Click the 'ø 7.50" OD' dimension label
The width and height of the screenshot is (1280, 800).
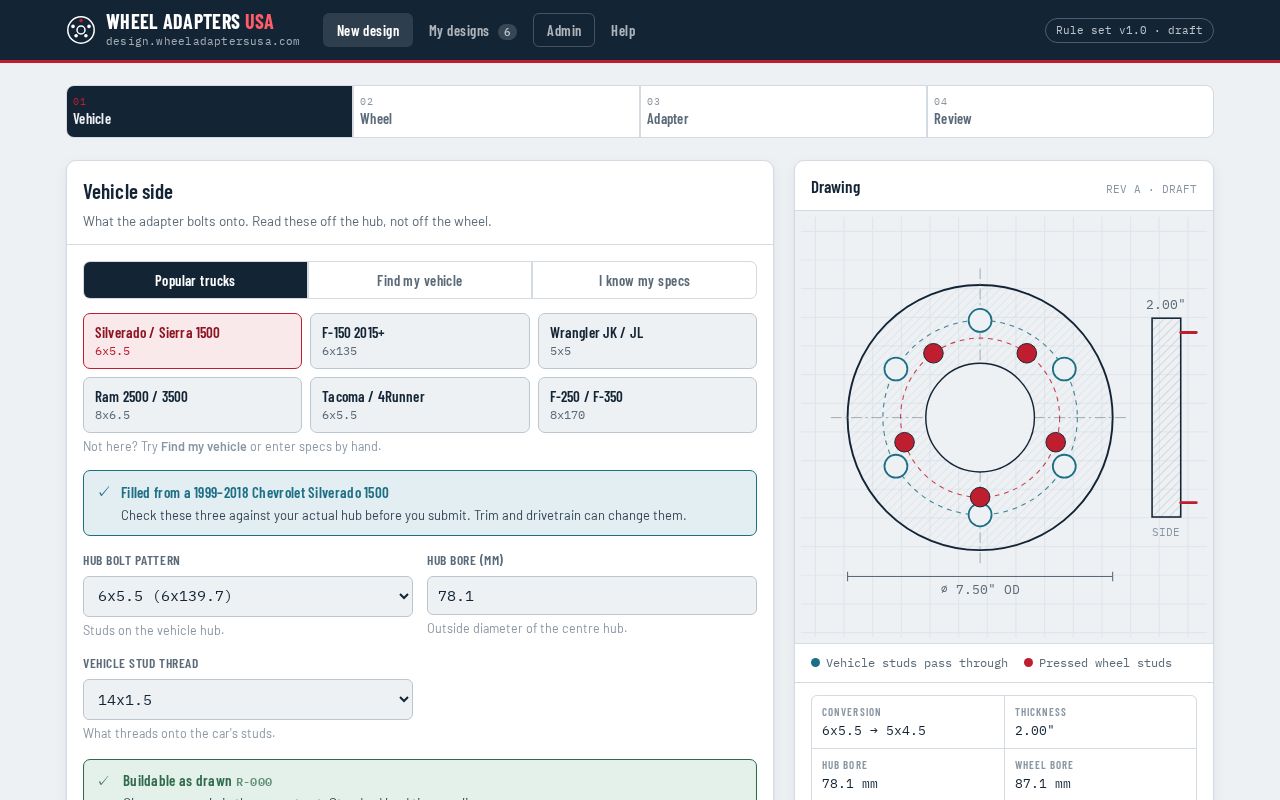pyautogui.click(x=980, y=590)
